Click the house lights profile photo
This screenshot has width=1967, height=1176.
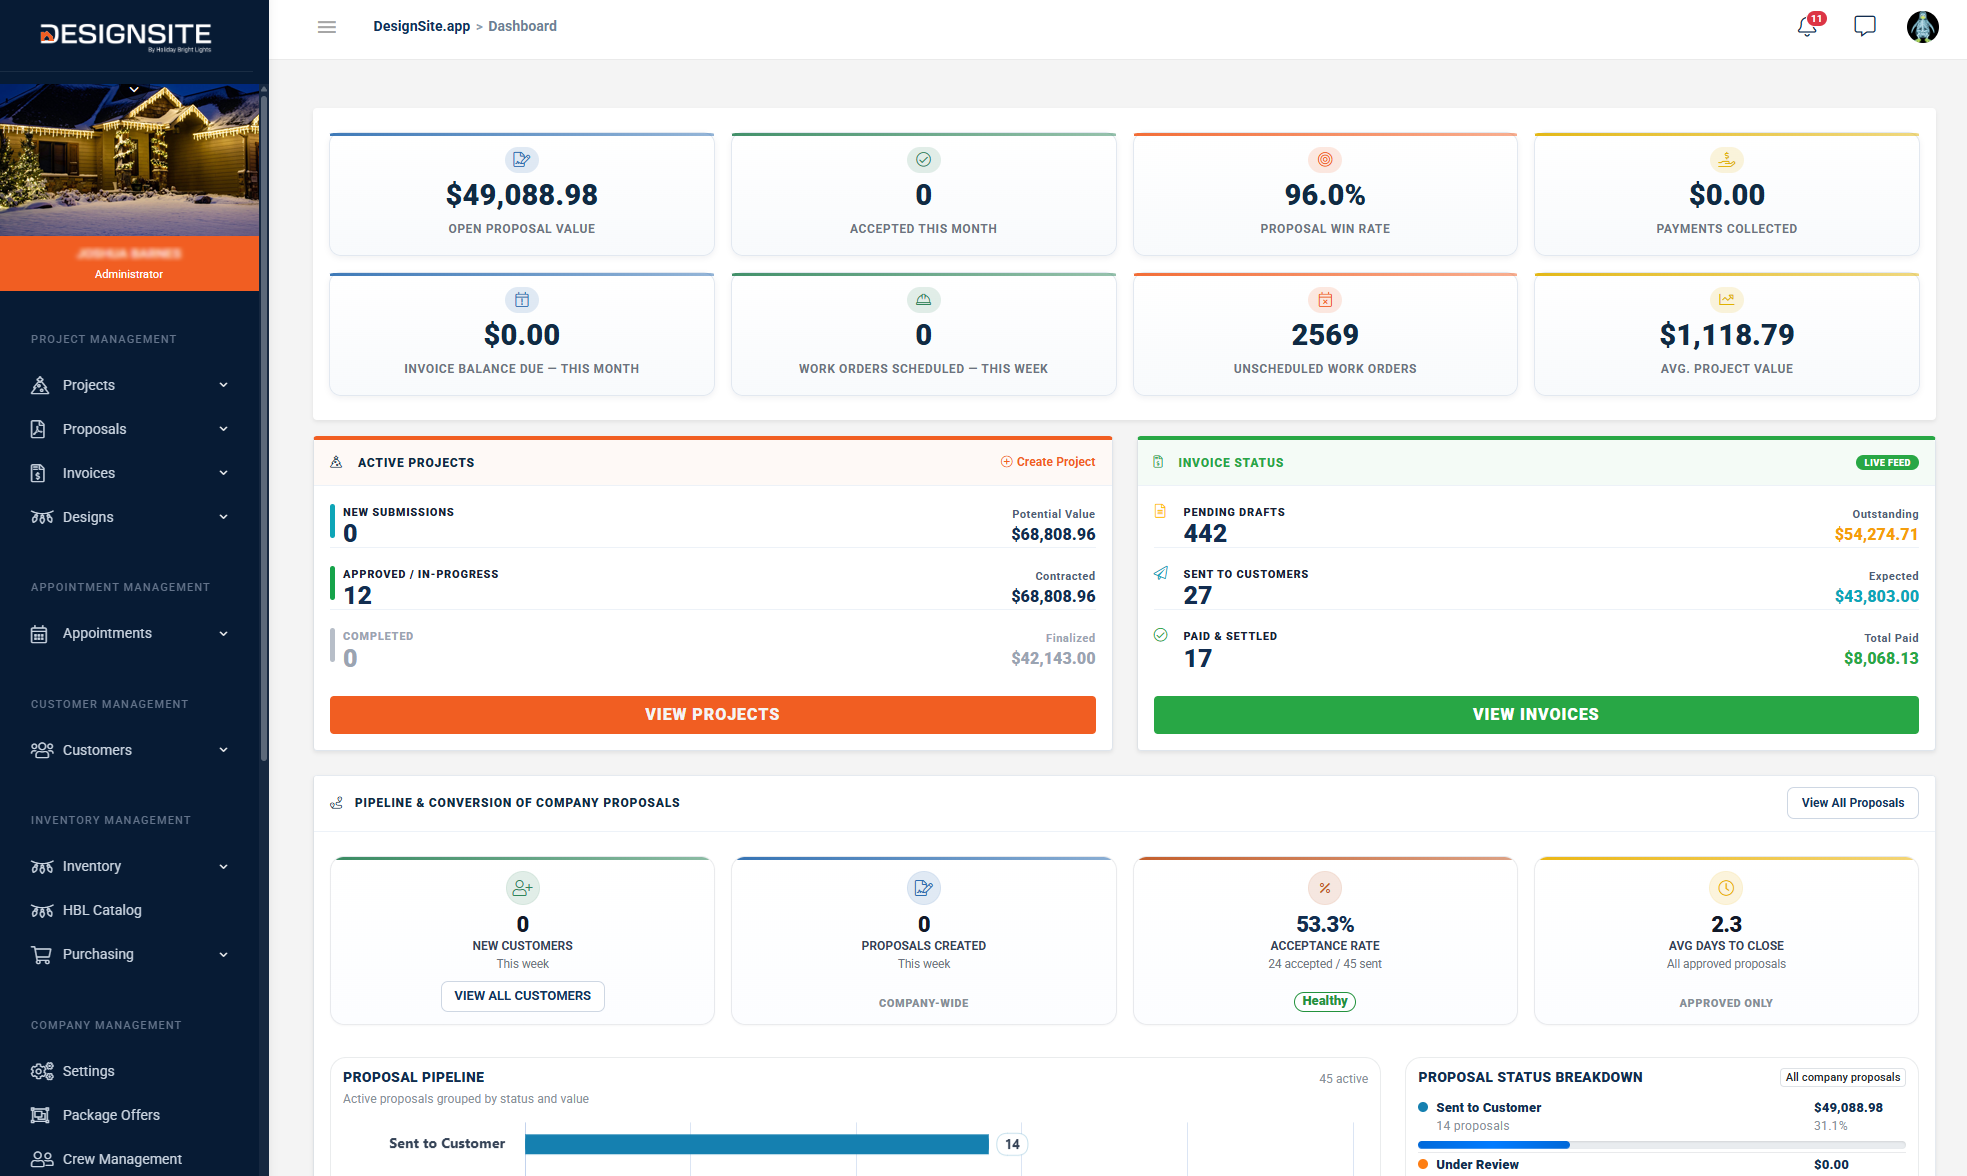pyautogui.click(x=130, y=160)
